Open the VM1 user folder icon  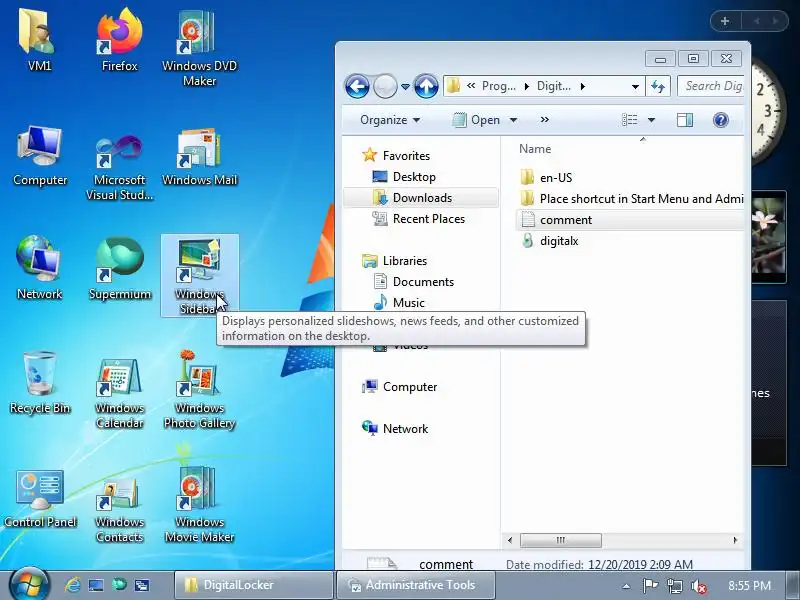39,40
